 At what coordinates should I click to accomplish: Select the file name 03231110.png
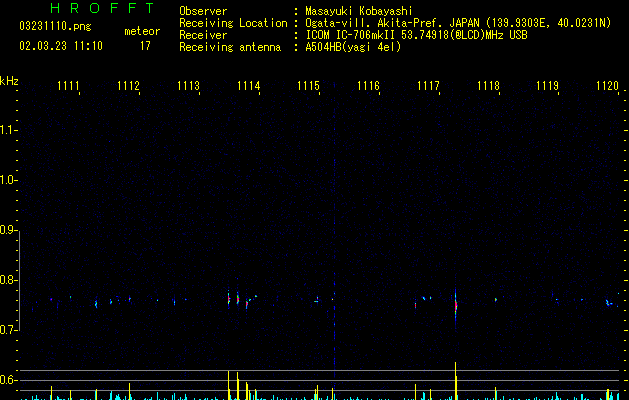(55, 27)
